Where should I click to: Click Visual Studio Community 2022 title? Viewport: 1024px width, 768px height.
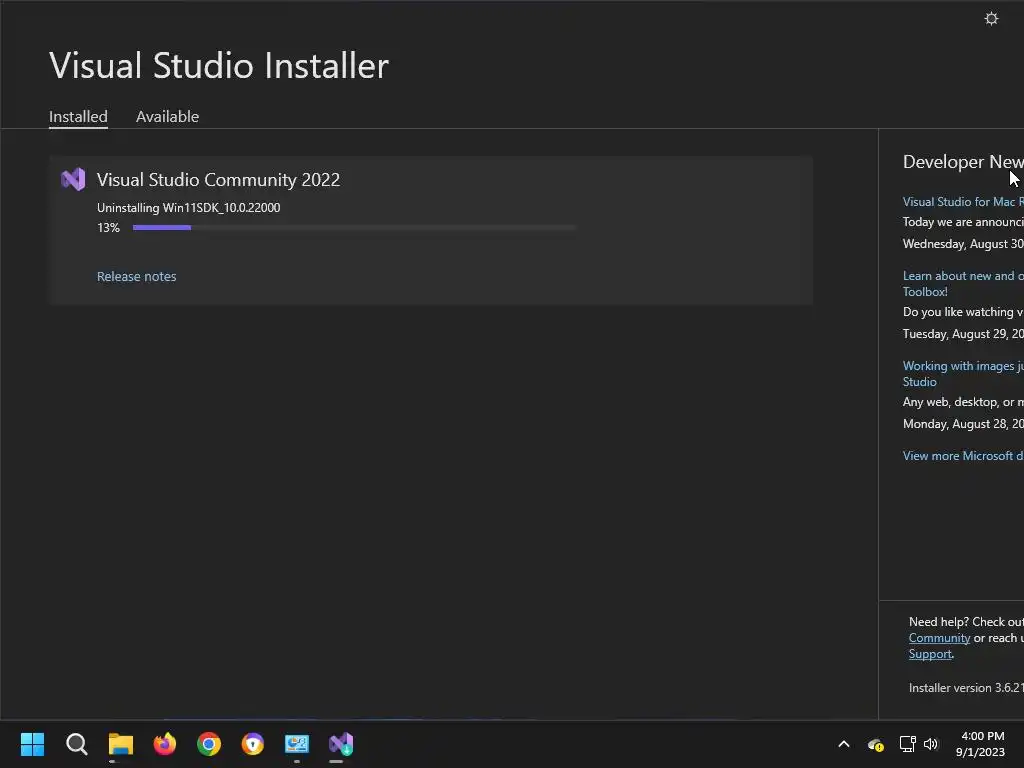218,180
